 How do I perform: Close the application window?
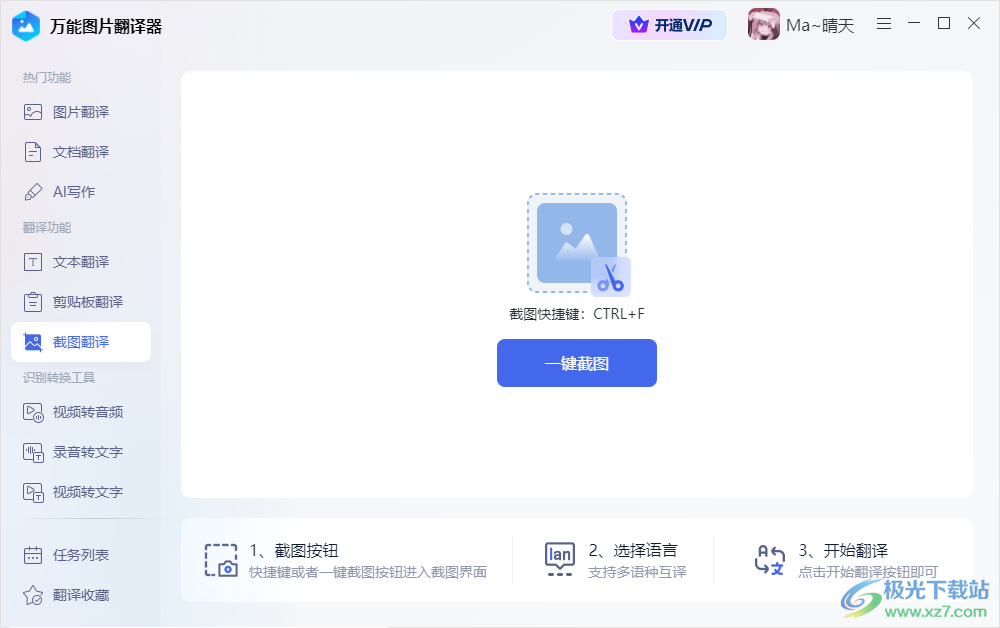pos(974,24)
